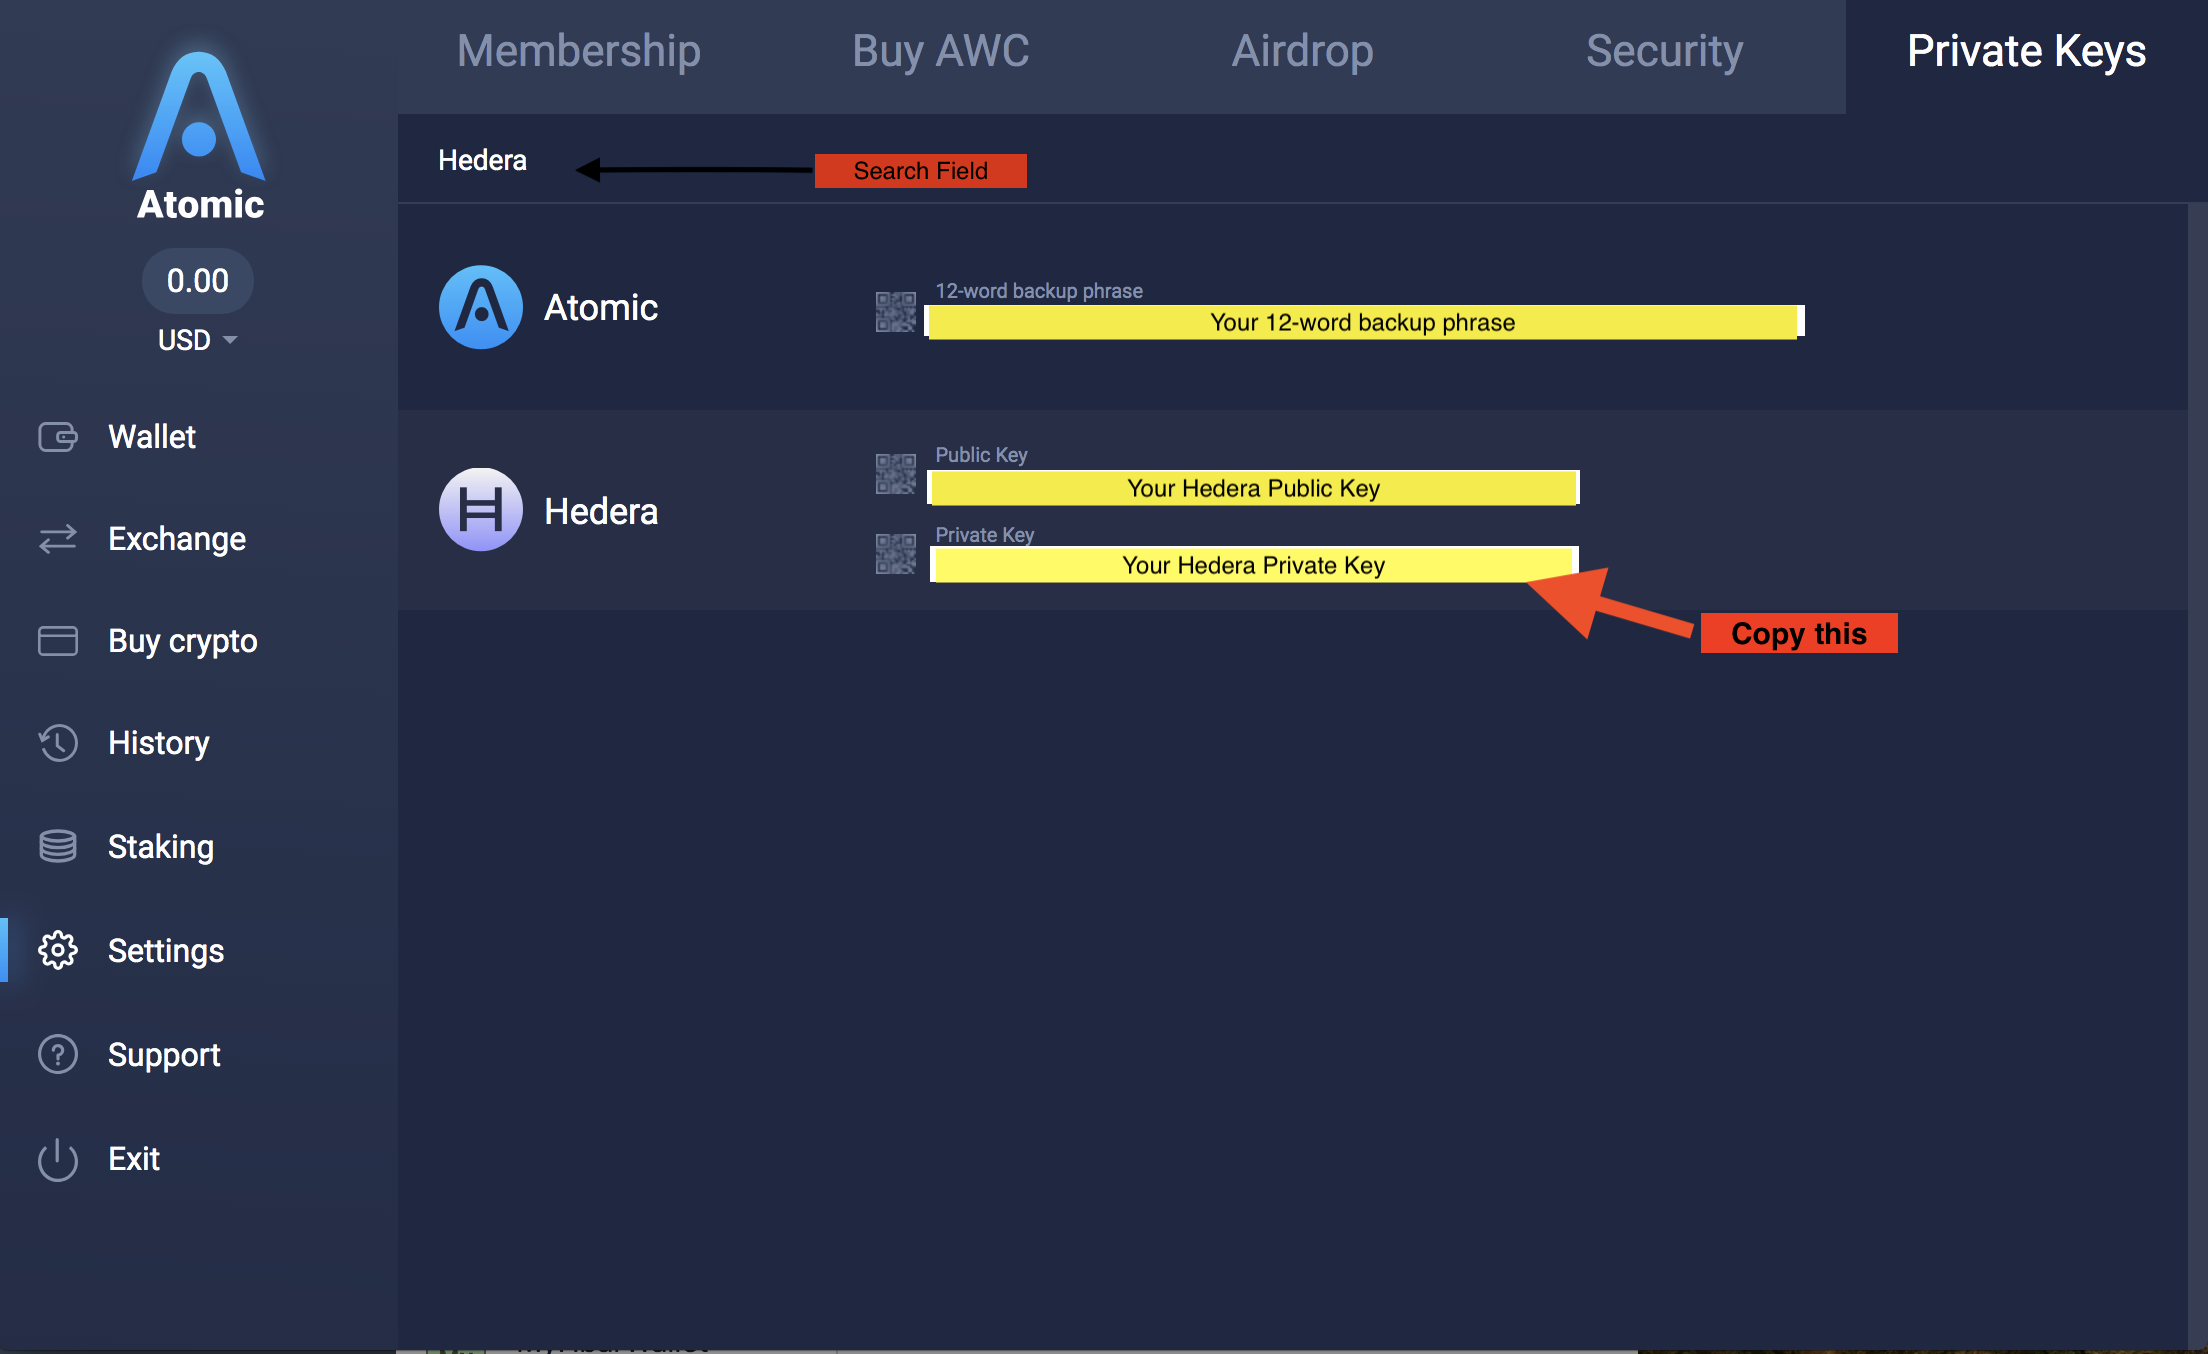Image resolution: width=2208 pixels, height=1354 pixels.
Task: Click the Atomic coin logo in list
Action: click(480, 307)
